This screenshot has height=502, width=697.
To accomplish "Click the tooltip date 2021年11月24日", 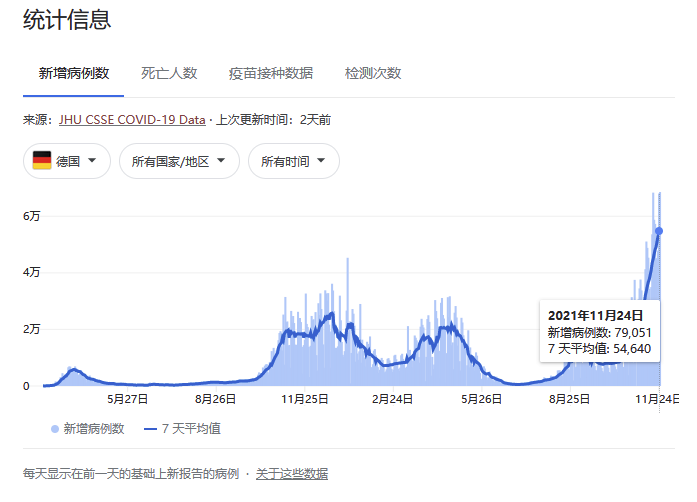I will 596,316.
